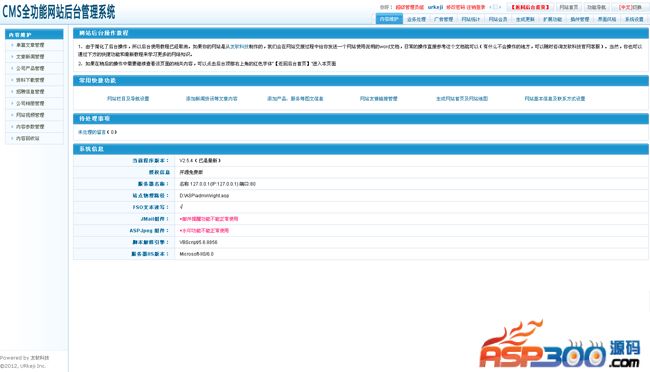Click the 功能导航 button at top
Image resolution: width=650 pixels, height=372 pixels.
[596, 7]
